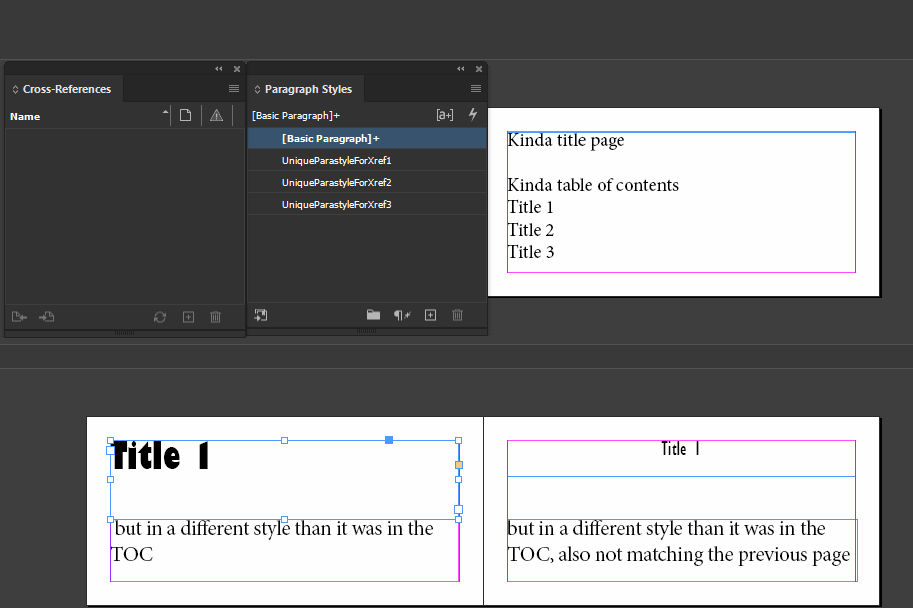Viewport: 913px width, 608px height.
Task: Click Go to Destination icon in Cross-References
Action: click(47, 317)
